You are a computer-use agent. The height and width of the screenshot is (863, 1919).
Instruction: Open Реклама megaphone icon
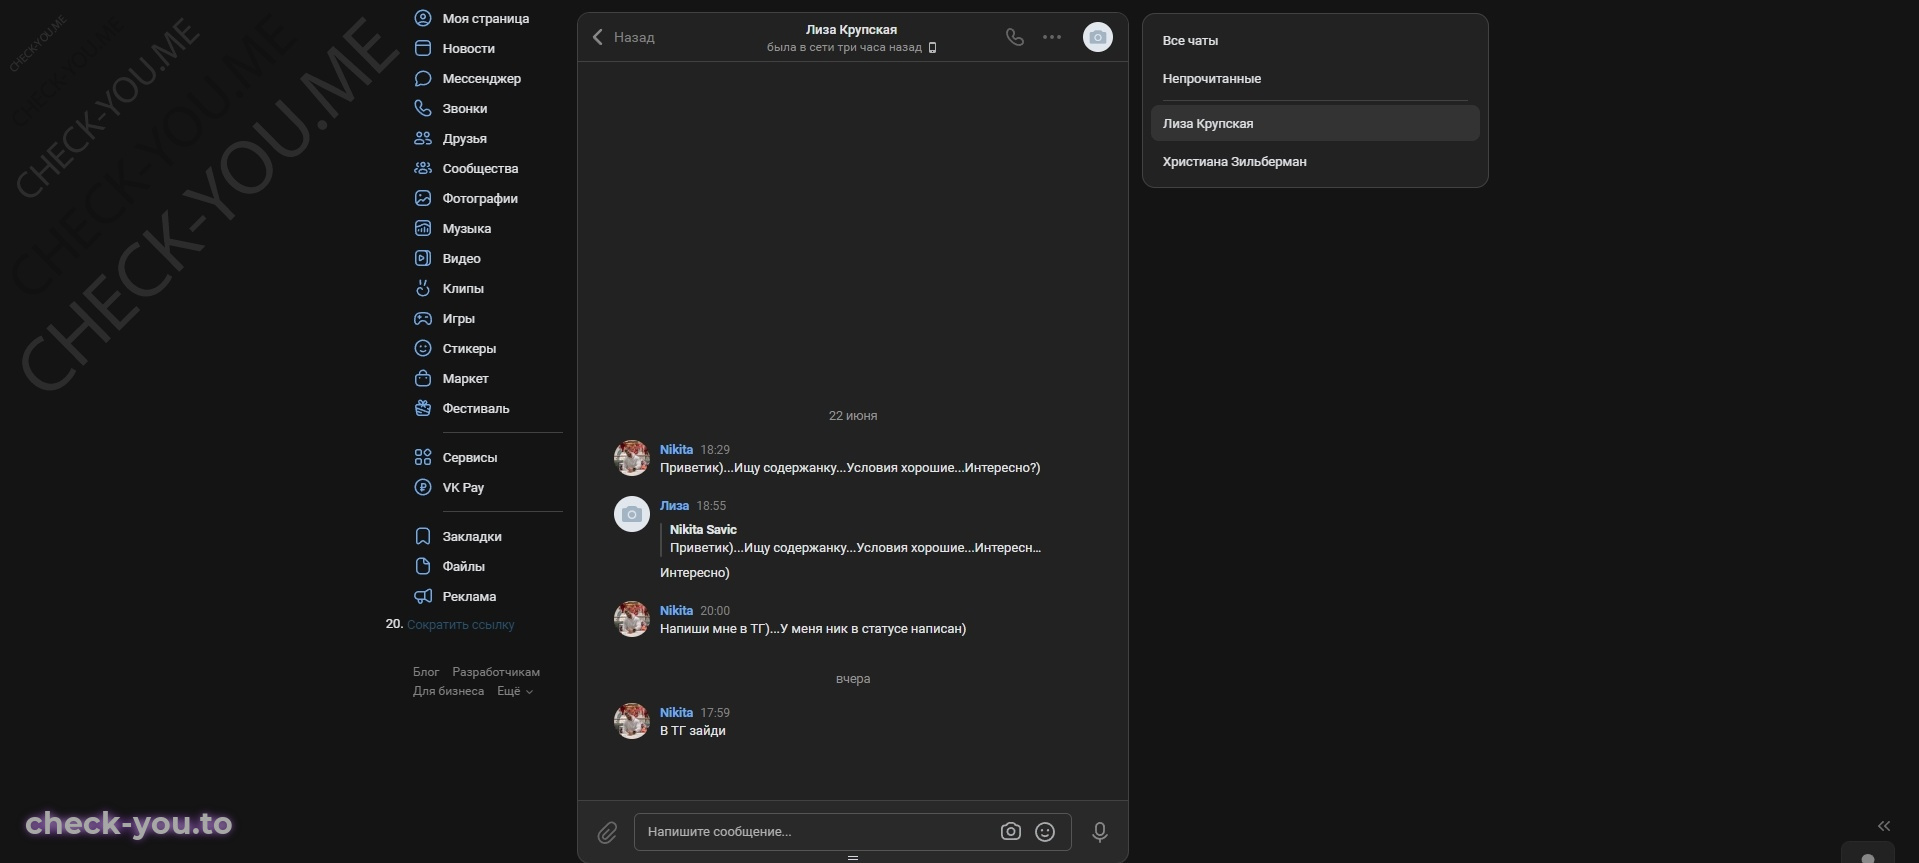pos(423,596)
